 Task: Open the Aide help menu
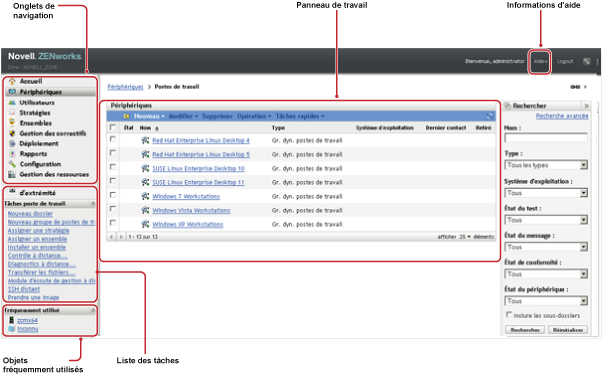click(540, 61)
